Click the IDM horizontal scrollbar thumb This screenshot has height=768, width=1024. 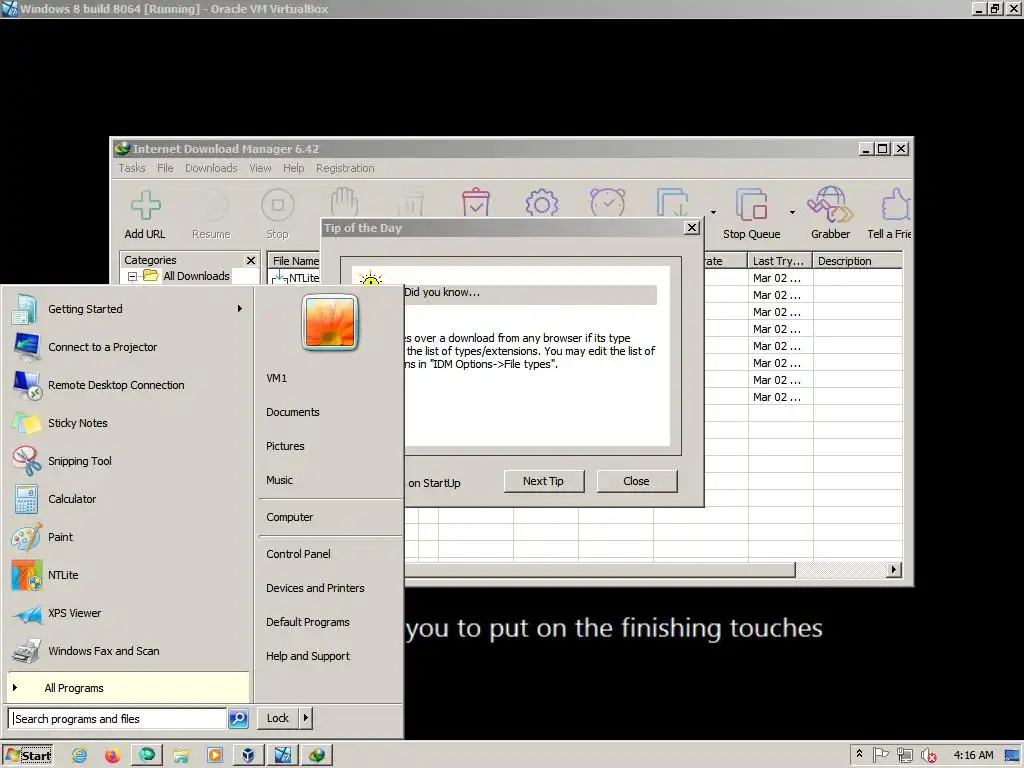coord(600,569)
